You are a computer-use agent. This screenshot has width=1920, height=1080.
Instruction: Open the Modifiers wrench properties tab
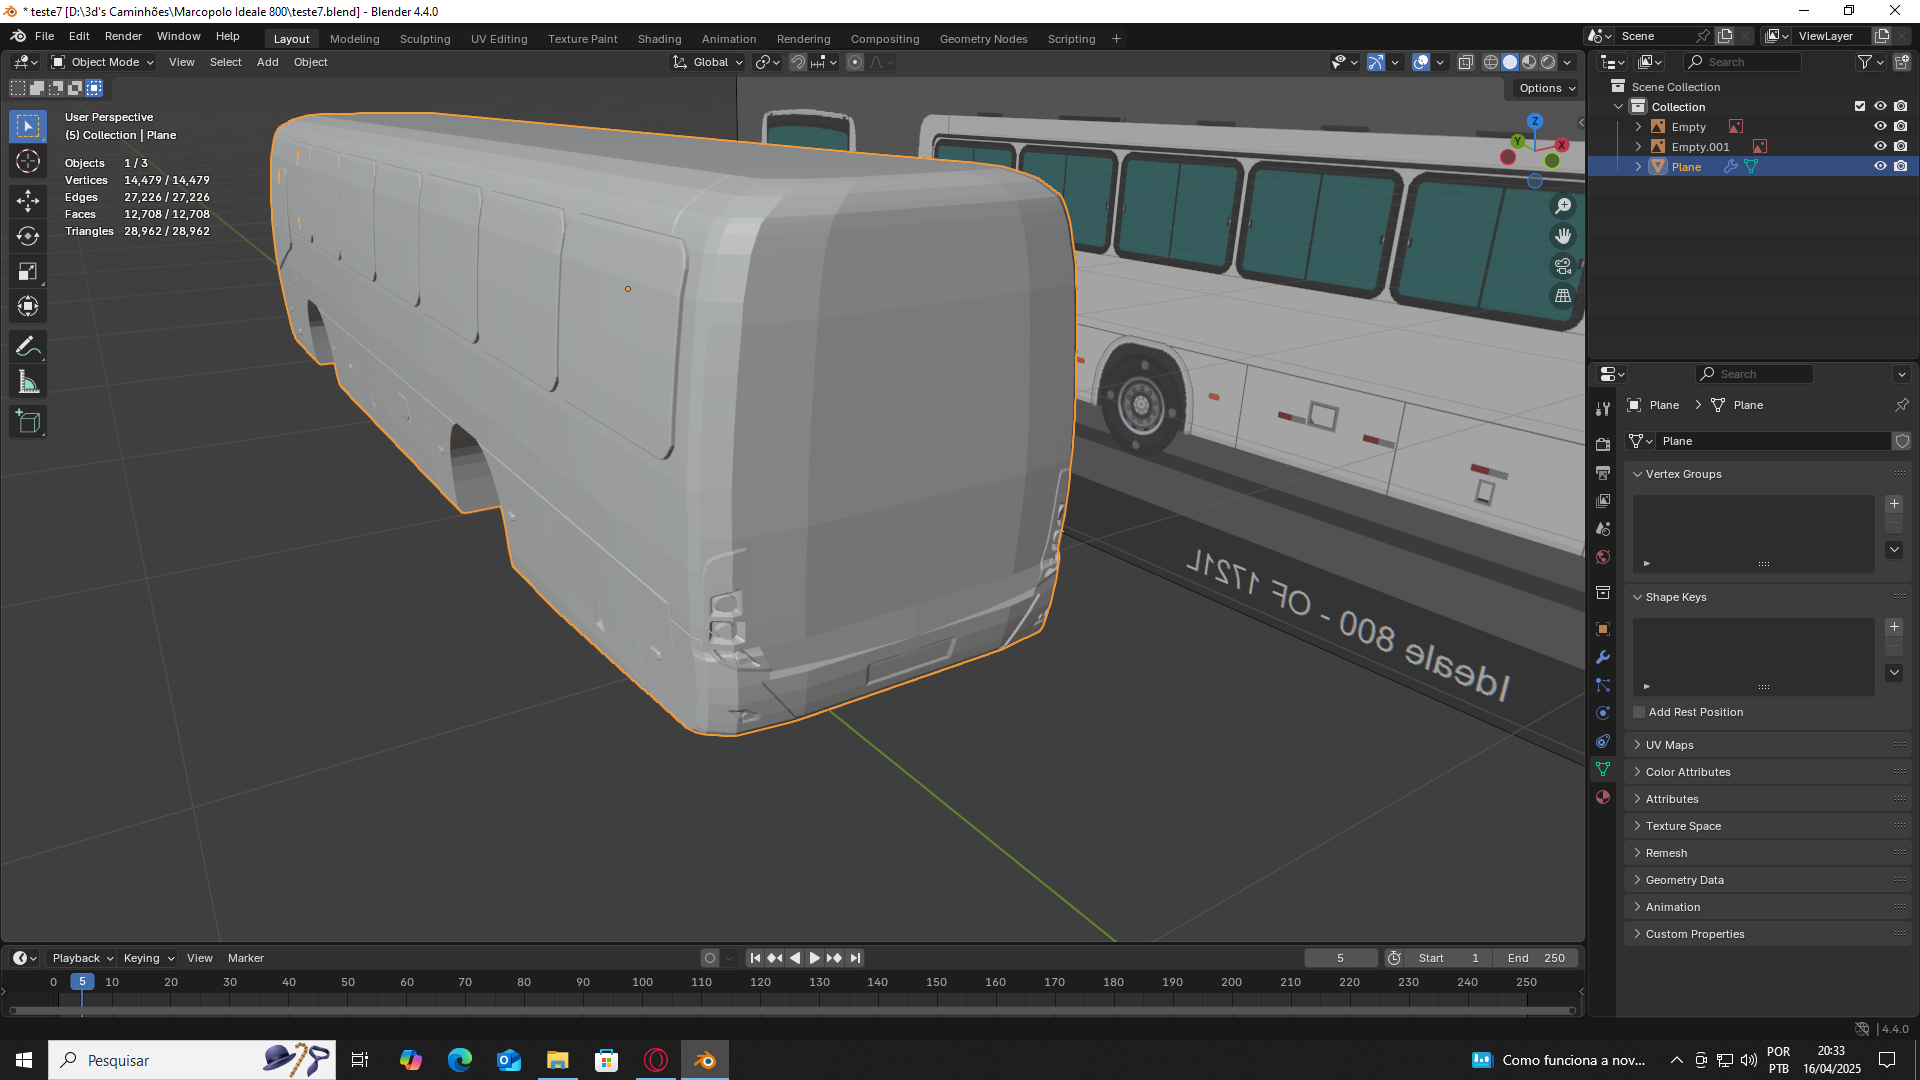click(1603, 657)
